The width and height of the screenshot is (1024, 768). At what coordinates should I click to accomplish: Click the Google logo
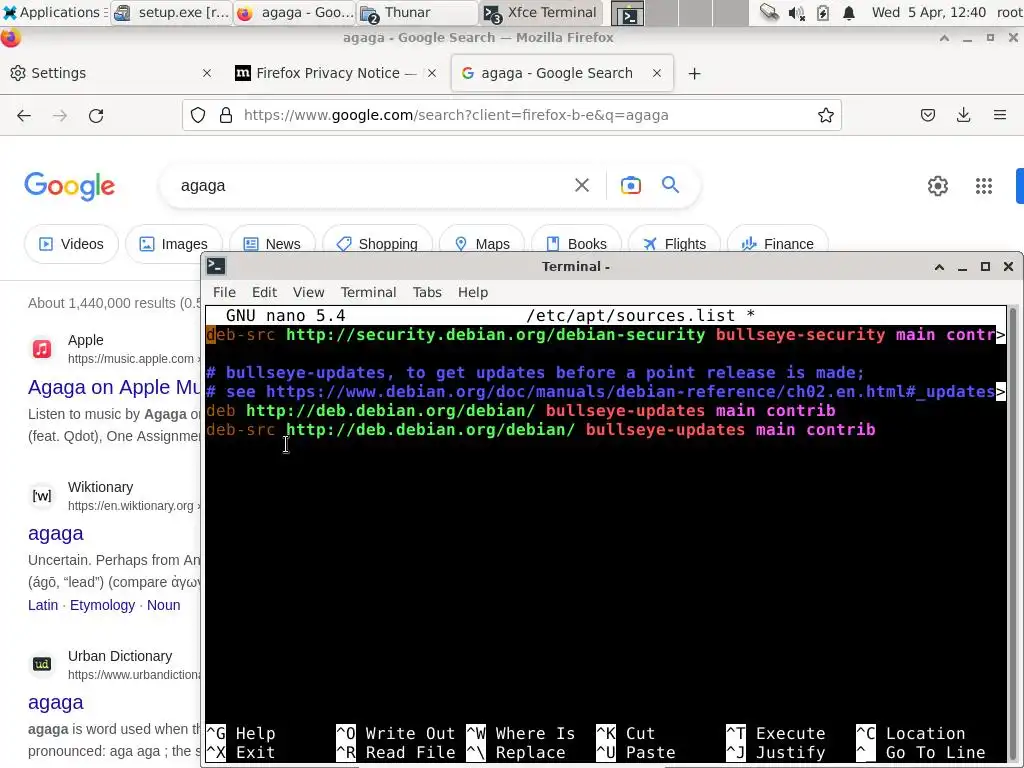point(69,187)
